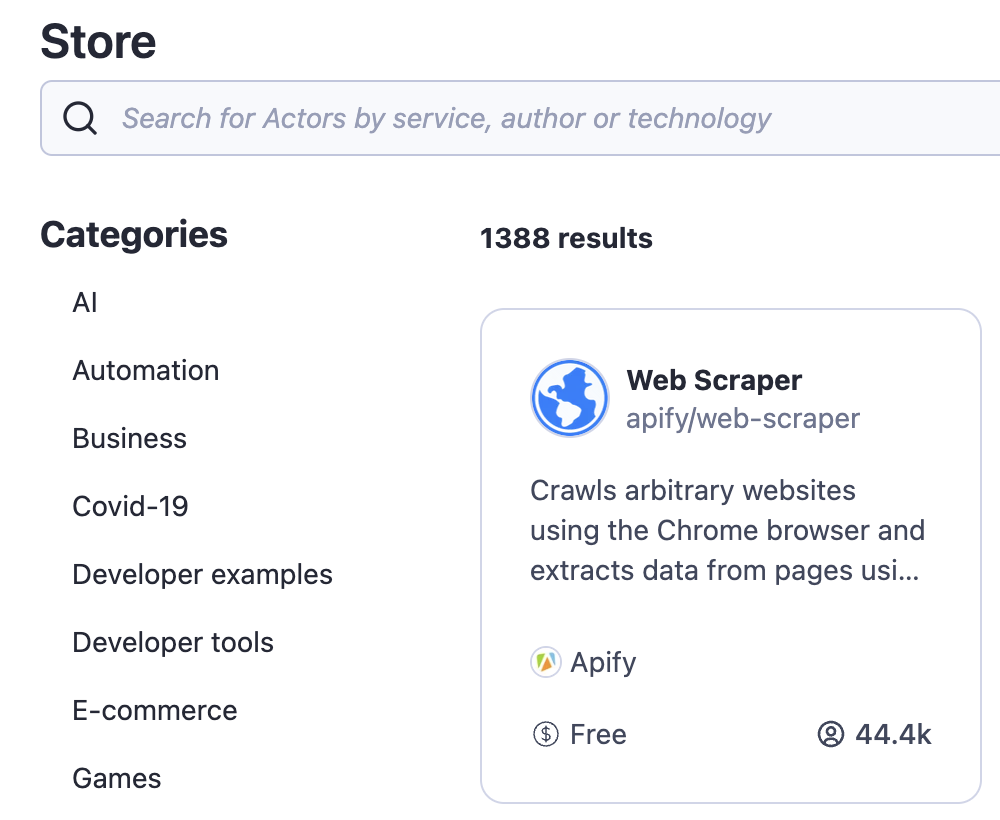Open the Games category
The image size is (1000, 820).
tap(116, 778)
